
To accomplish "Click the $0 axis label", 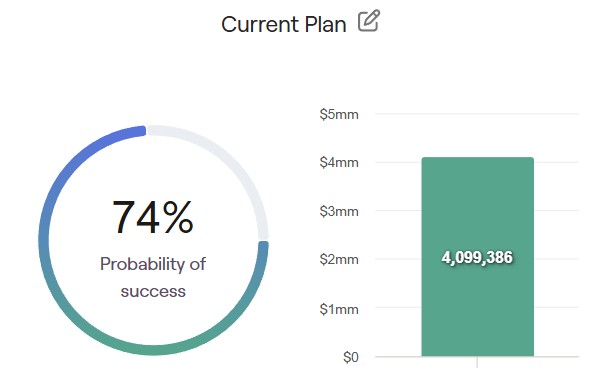I will (351, 357).
